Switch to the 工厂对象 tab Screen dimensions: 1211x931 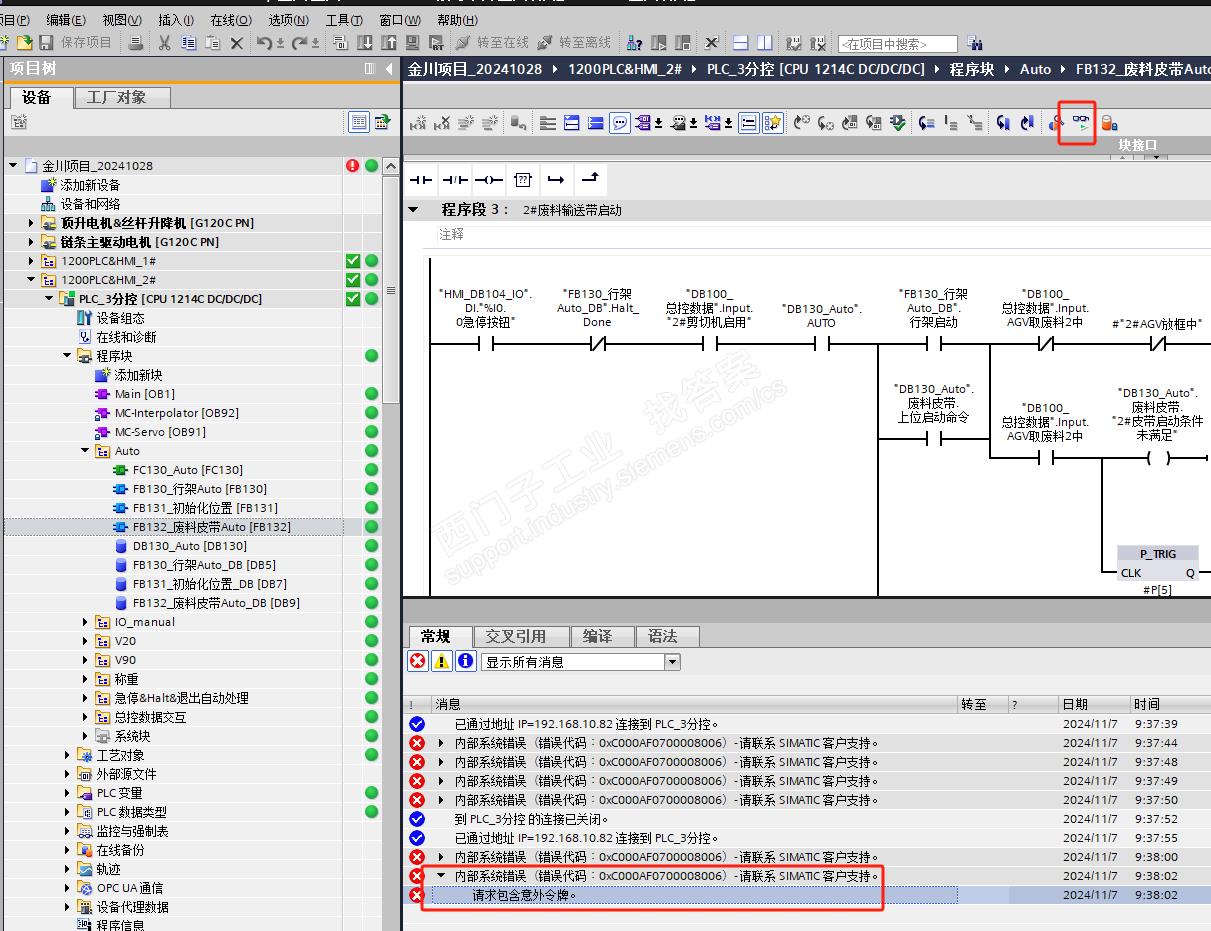coord(124,97)
